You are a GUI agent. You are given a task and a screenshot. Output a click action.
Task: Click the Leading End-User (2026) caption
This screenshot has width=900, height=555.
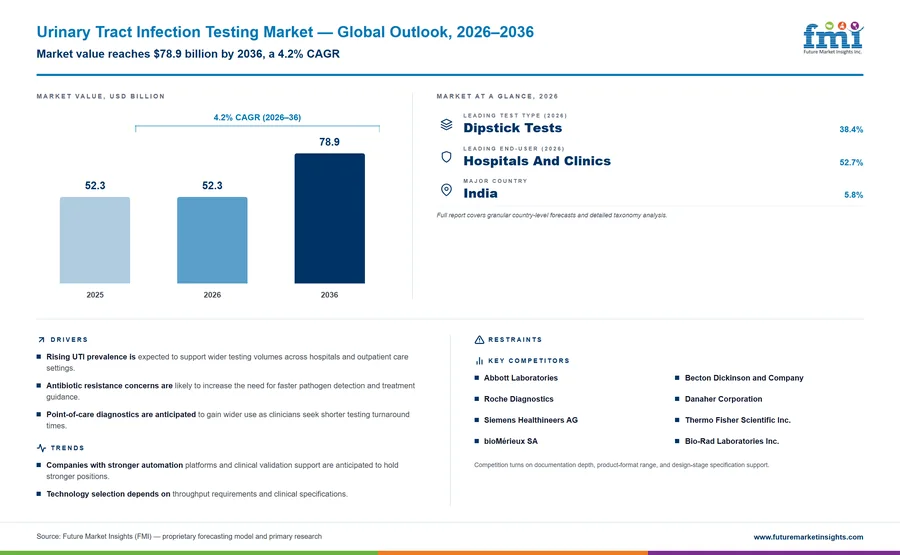coord(514,149)
